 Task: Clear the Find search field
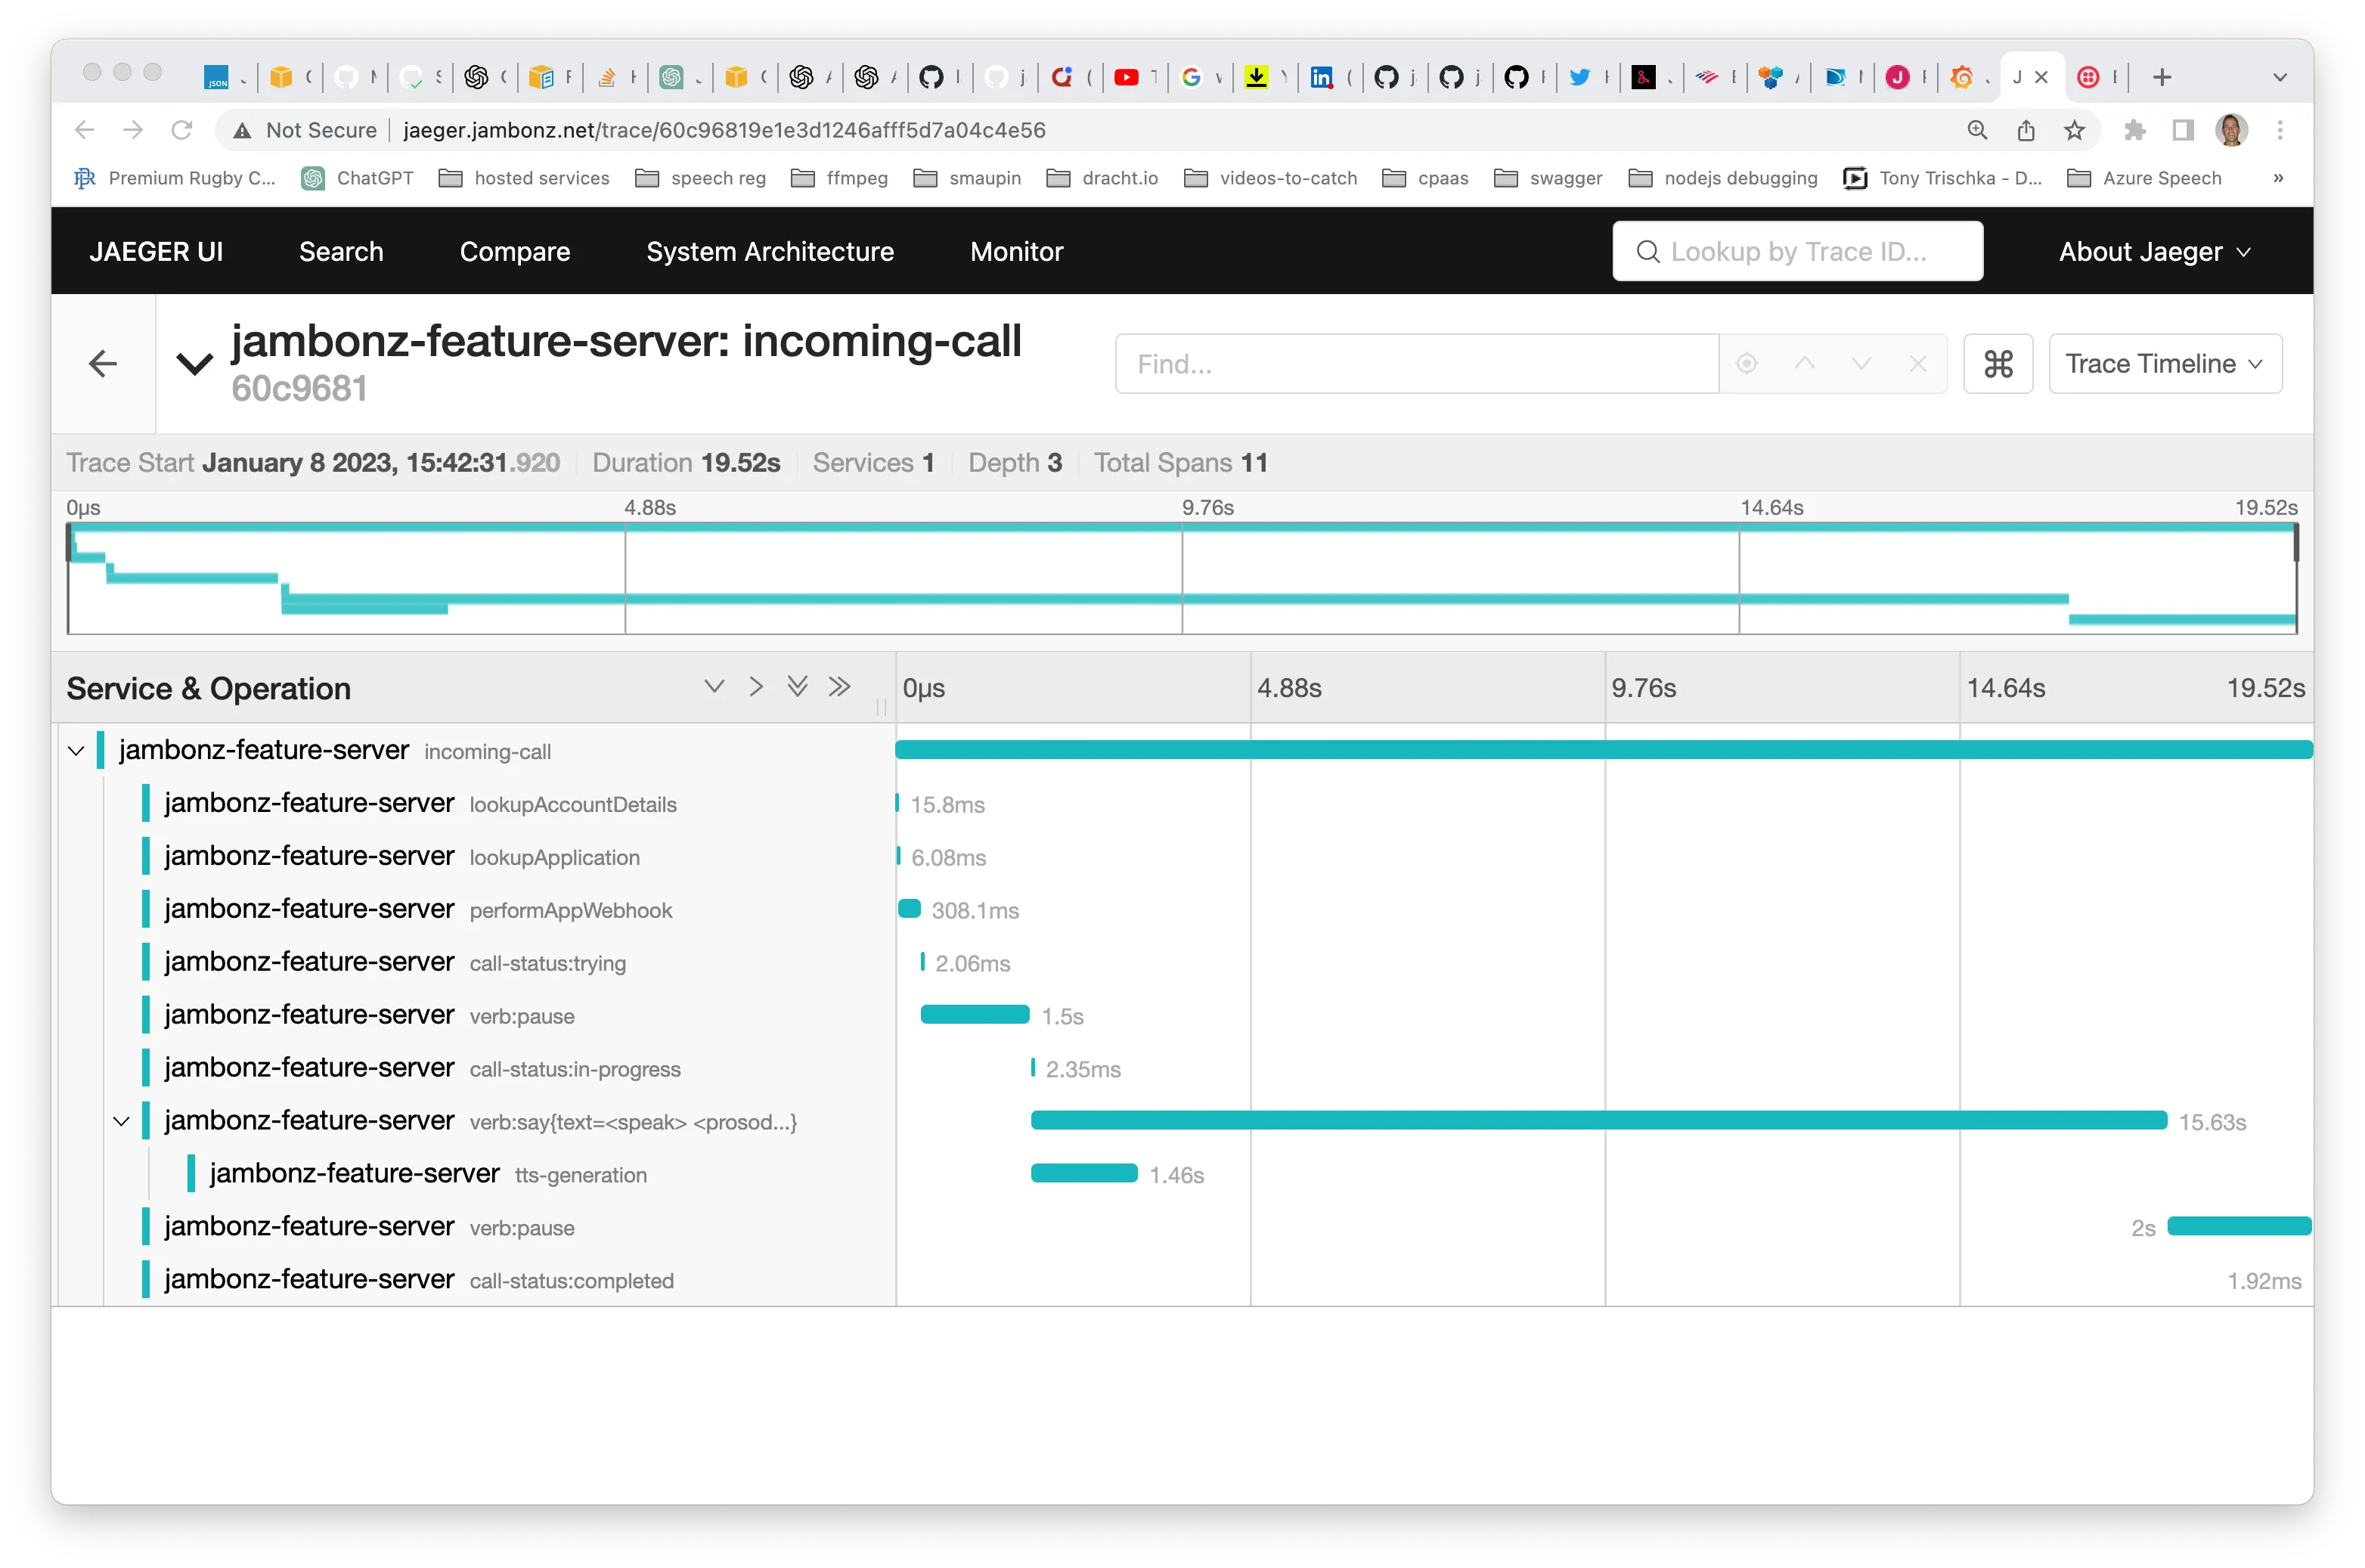click(1917, 363)
